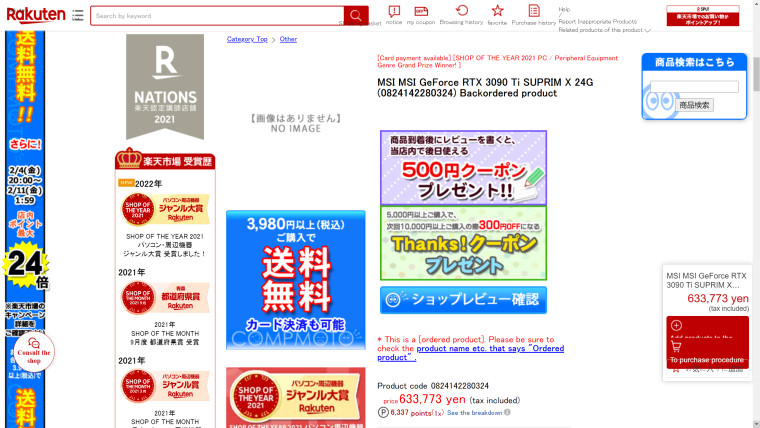This screenshot has width=760, height=428.
Task: Click the info icon beside See the breakdown
Action: (x=507, y=412)
